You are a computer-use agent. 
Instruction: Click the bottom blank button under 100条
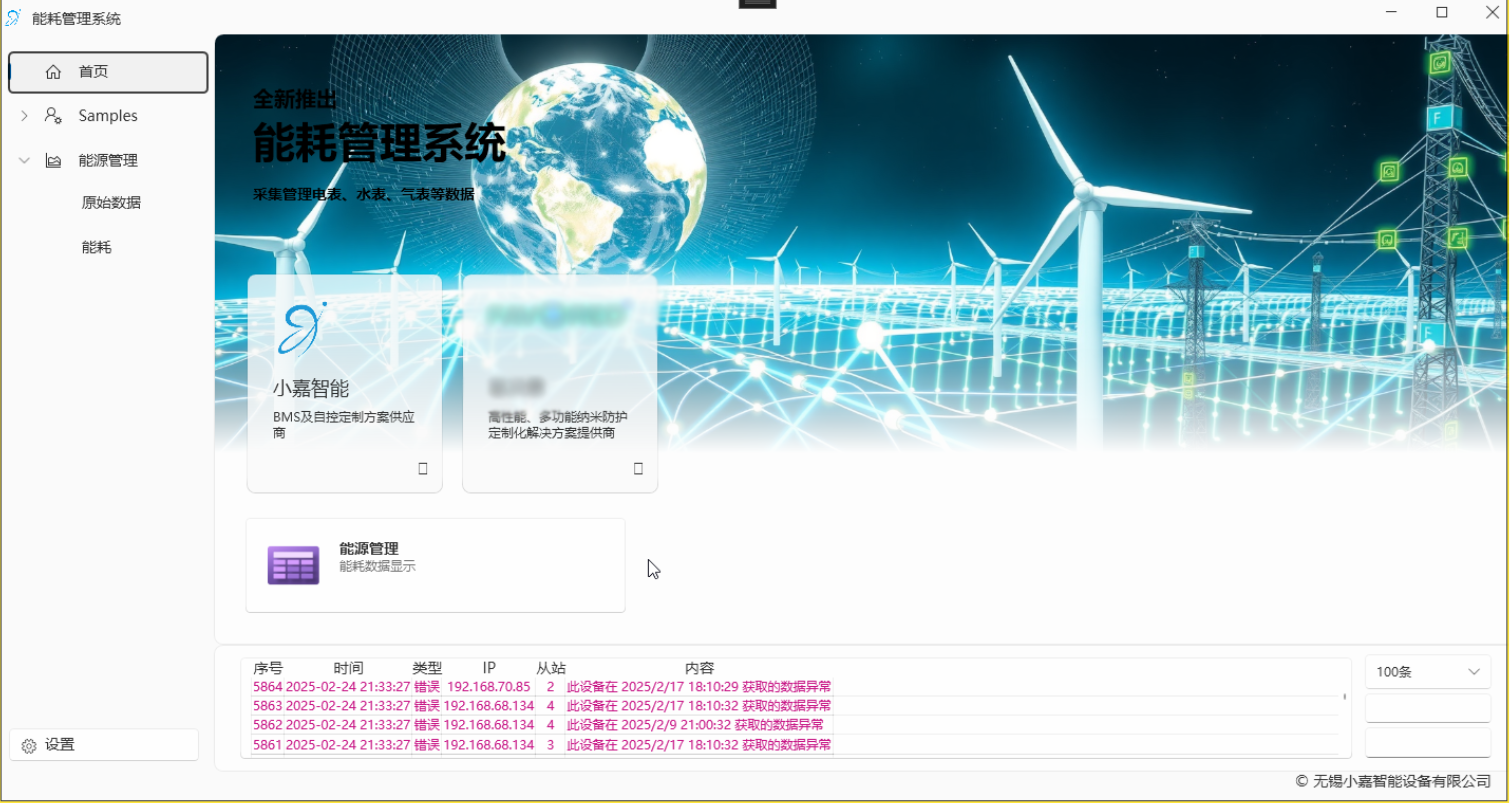pos(1427,742)
